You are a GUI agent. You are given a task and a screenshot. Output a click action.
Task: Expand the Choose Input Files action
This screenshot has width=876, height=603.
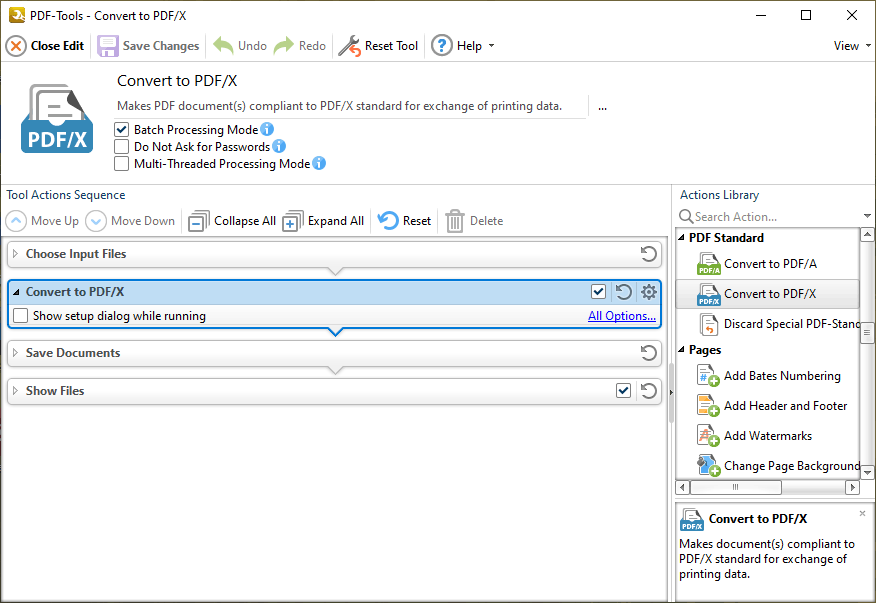coord(16,254)
